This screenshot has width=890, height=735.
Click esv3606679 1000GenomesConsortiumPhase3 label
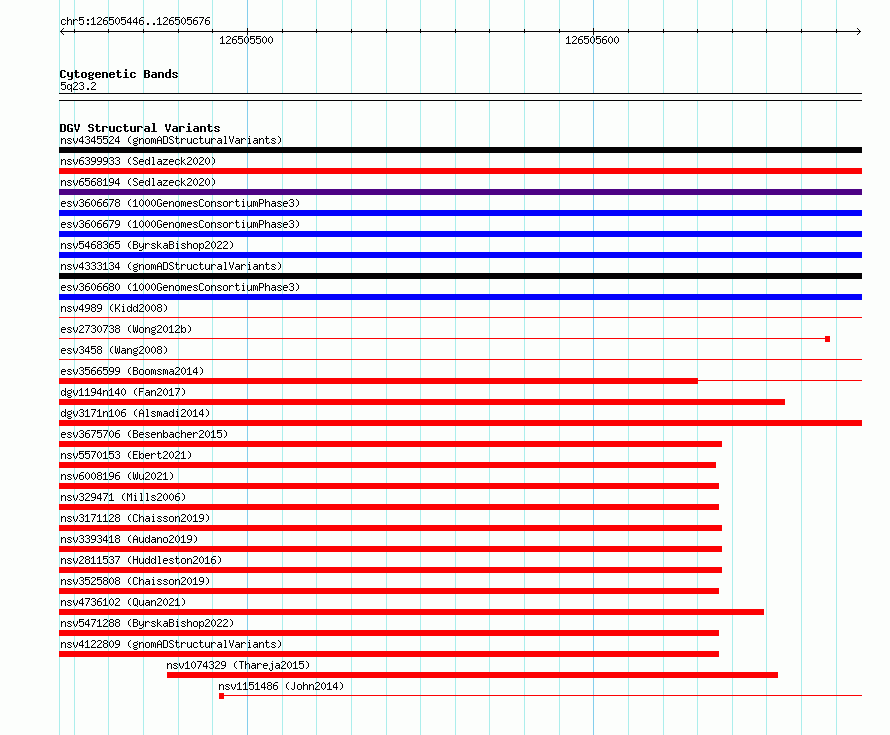(180, 224)
